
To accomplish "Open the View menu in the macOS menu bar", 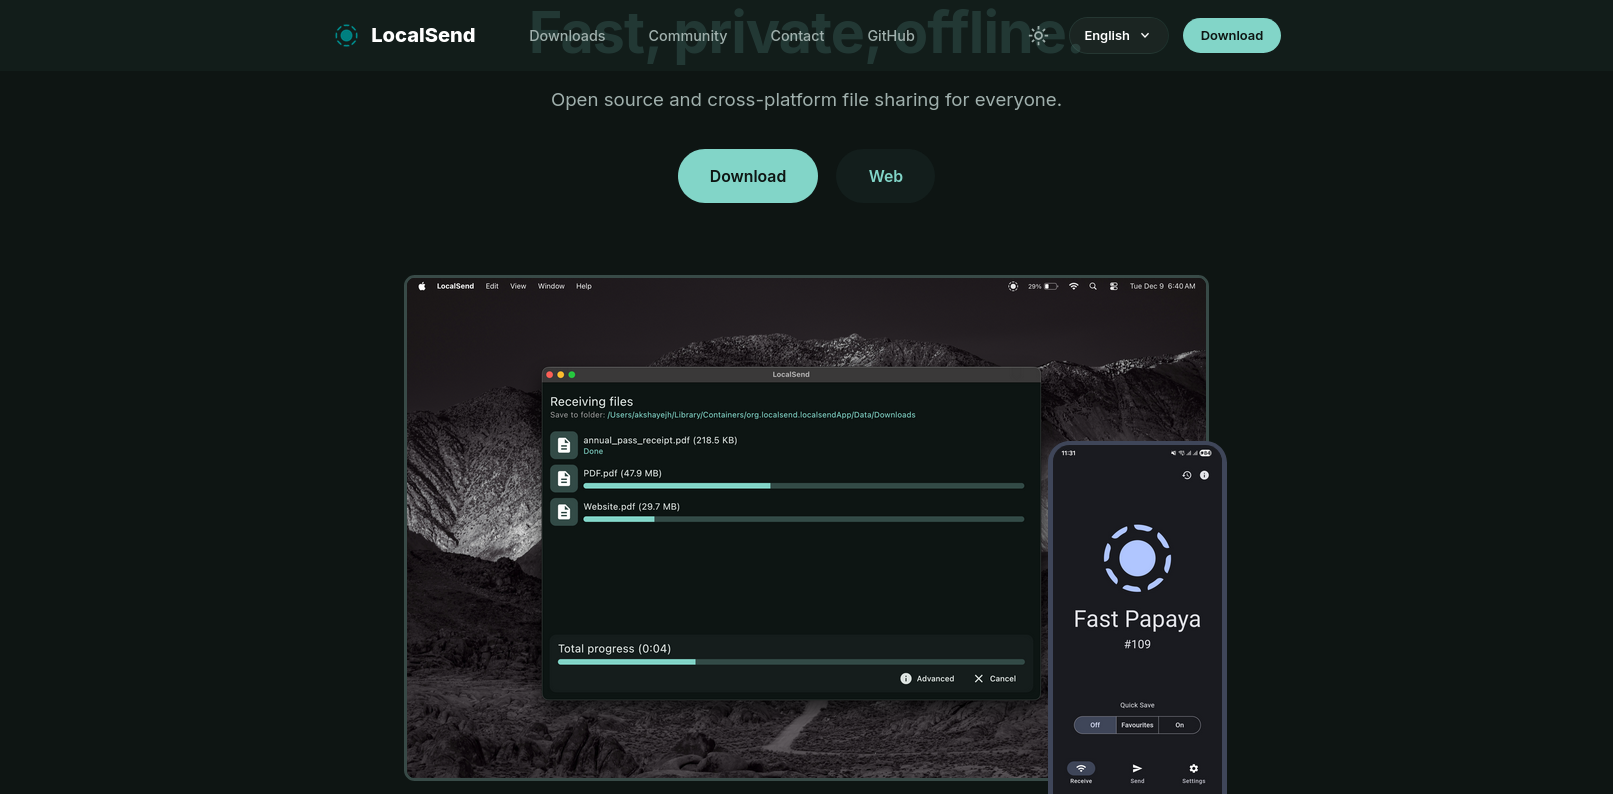I will tap(518, 286).
